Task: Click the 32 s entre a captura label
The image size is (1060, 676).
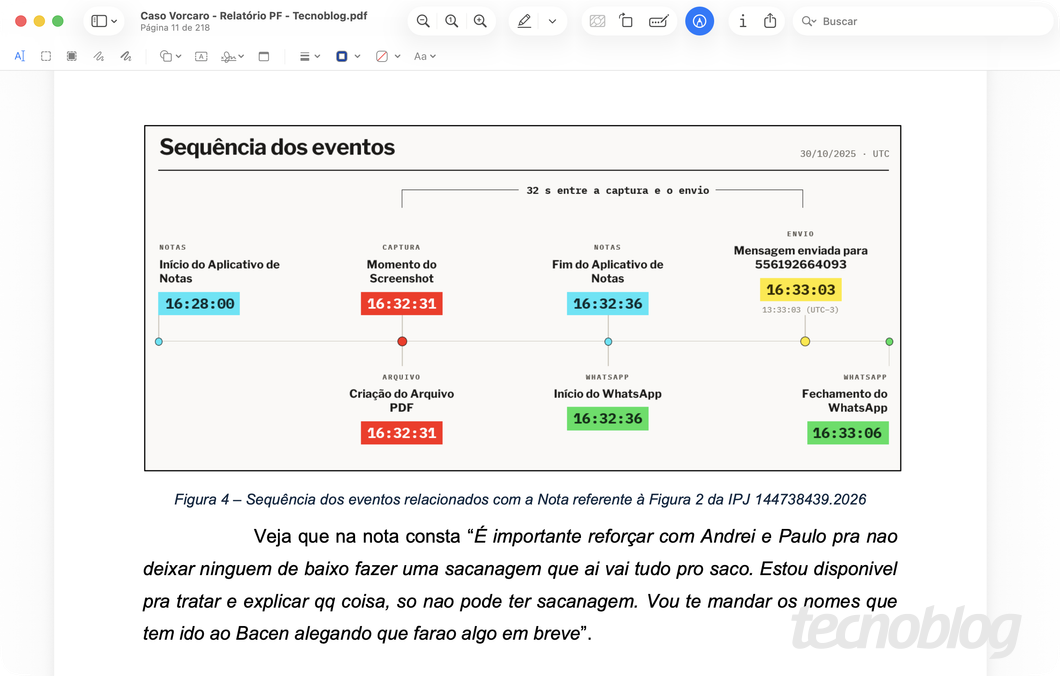Action: pyautogui.click(x=618, y=191)
